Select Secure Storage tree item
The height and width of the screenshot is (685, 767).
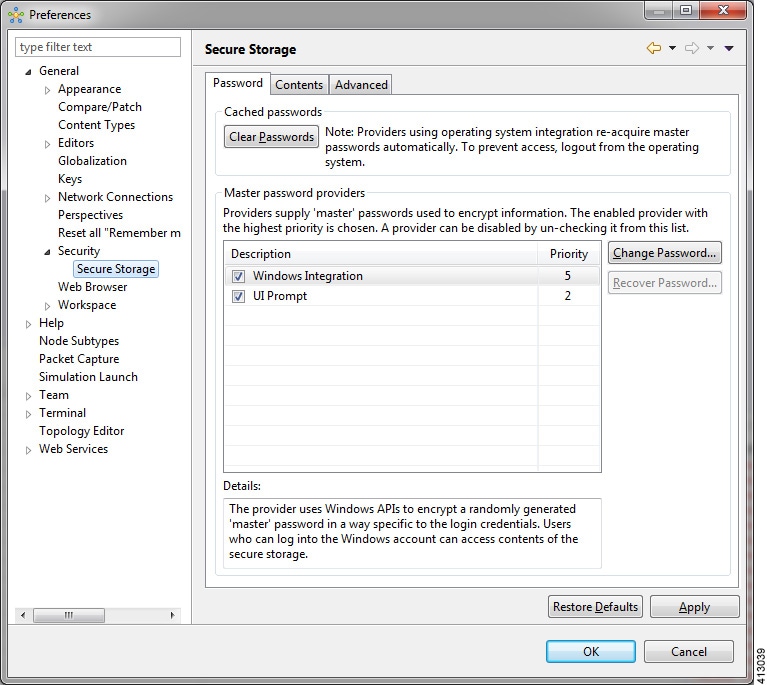pos(116,269)
